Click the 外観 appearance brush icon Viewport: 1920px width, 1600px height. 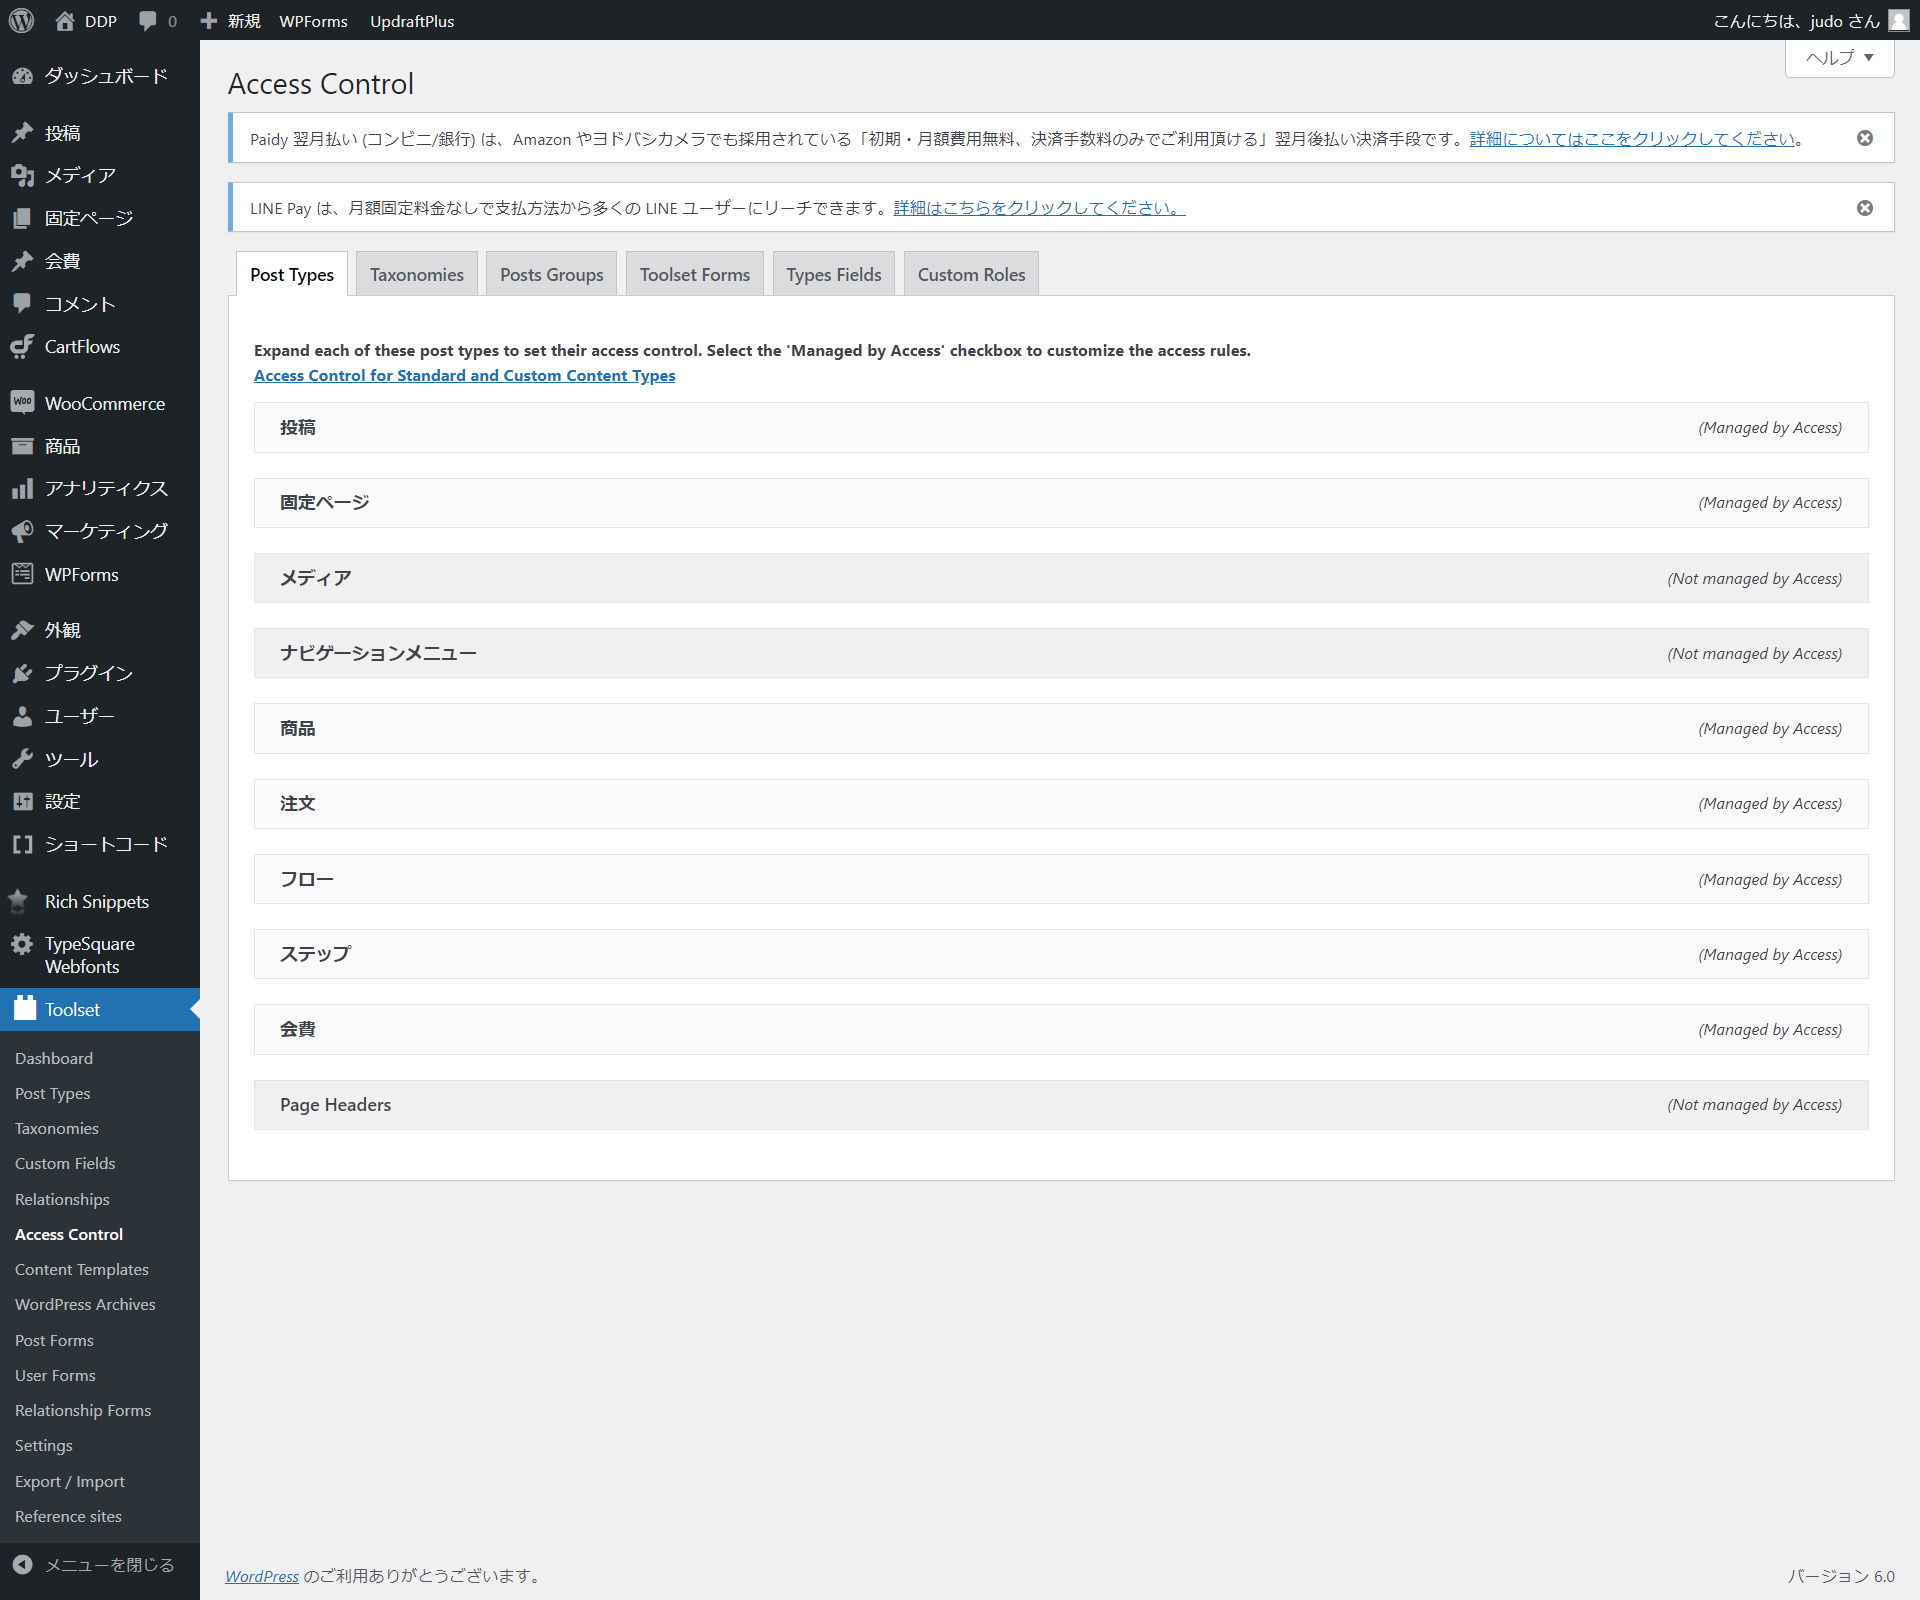pos(22,630)
